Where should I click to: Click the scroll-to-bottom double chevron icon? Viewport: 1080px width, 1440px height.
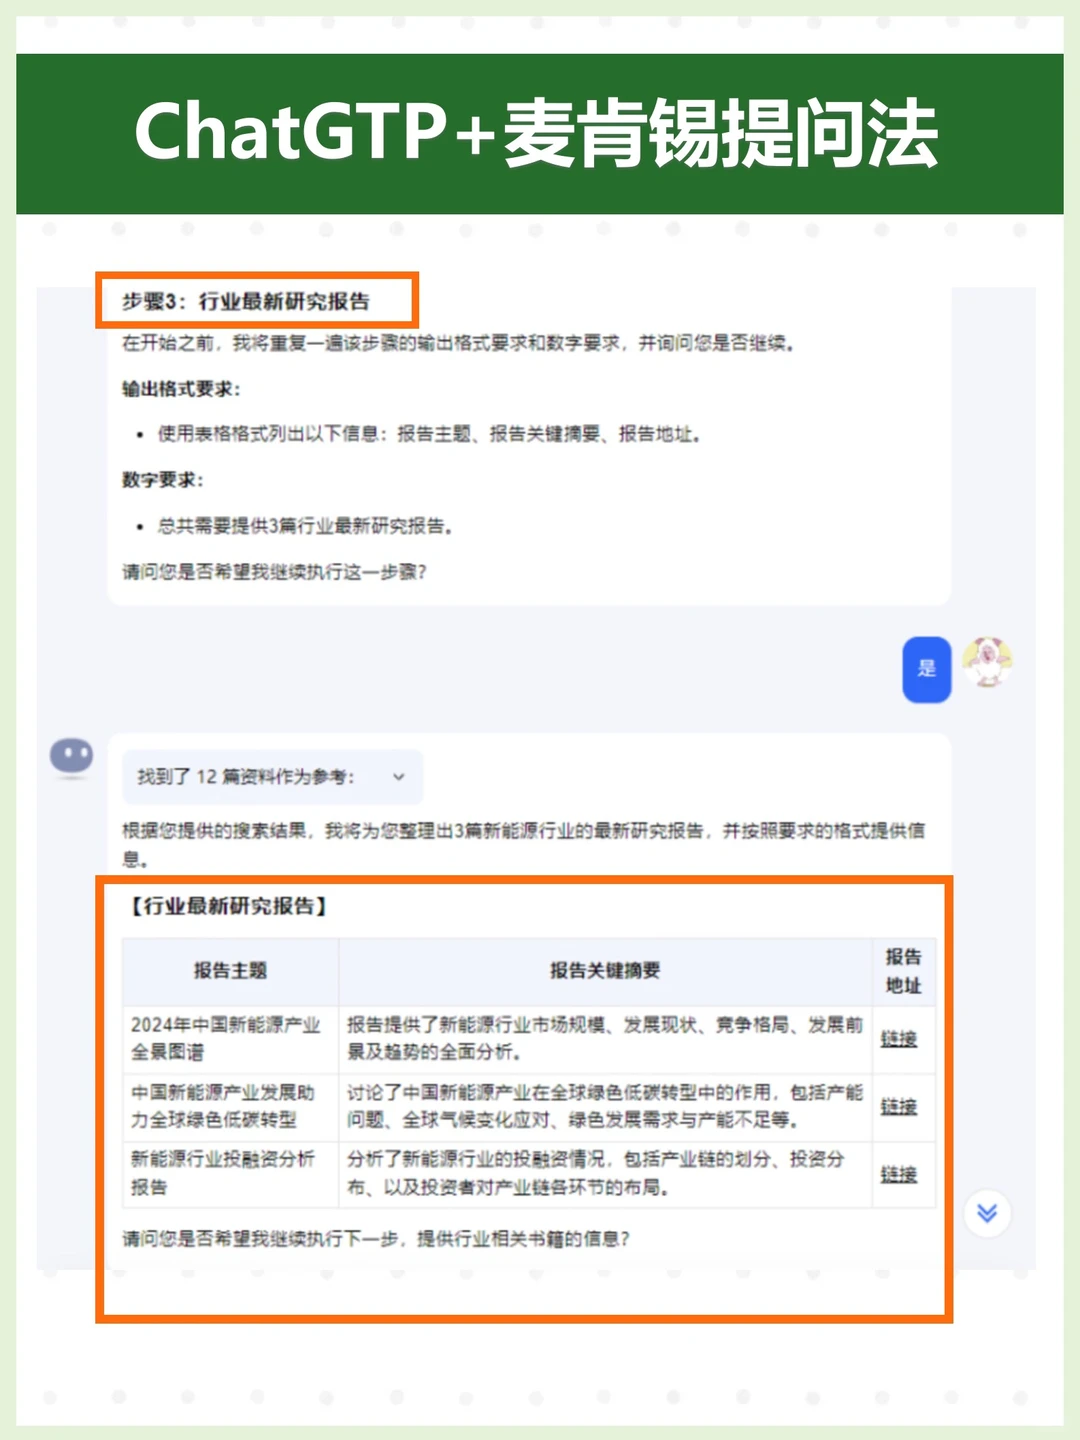(x=988, y=1212)
